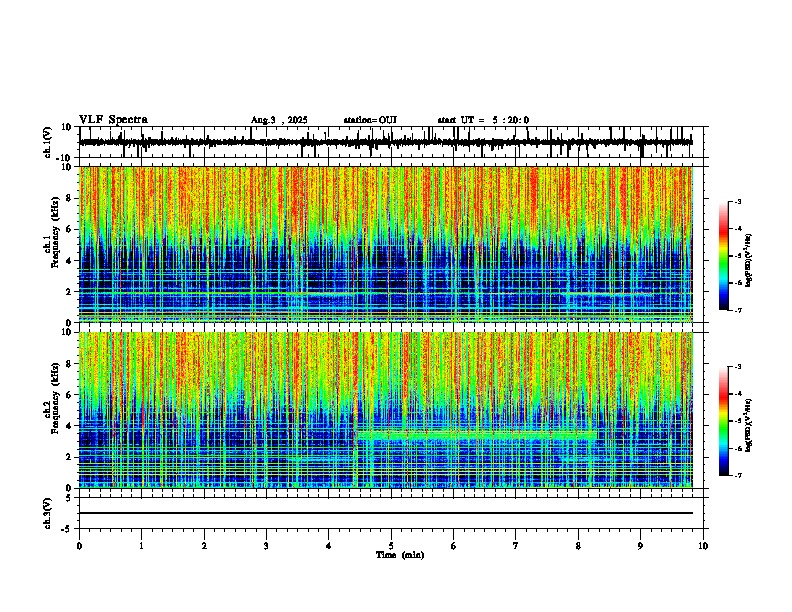The width and height of the screenshot is (792, 612).
Task: Click the upper PSD color scale bar
Action: point(724,256)
